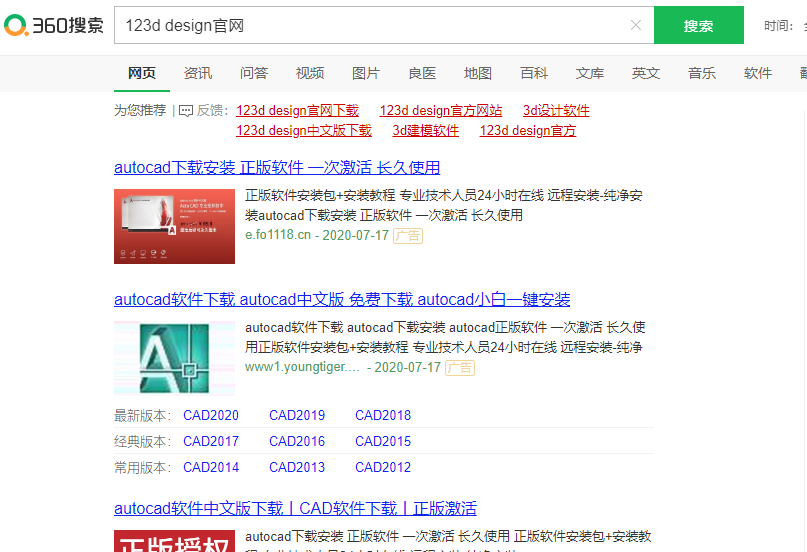The width and height of the screenshot is (807, 552).
Task: Click the e.fo1118.cn source URL
Action: tap(278, 235)
